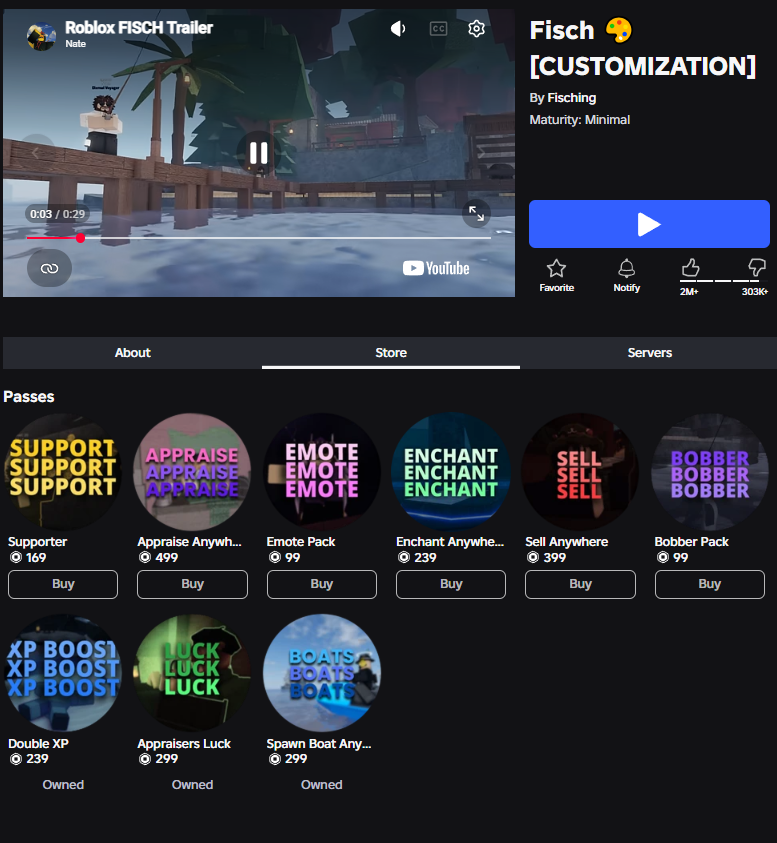Viewport: 777px width, 843px height.
Task: Open the Sell Anywhere pass thumbnail
Action: click(580, 472)
